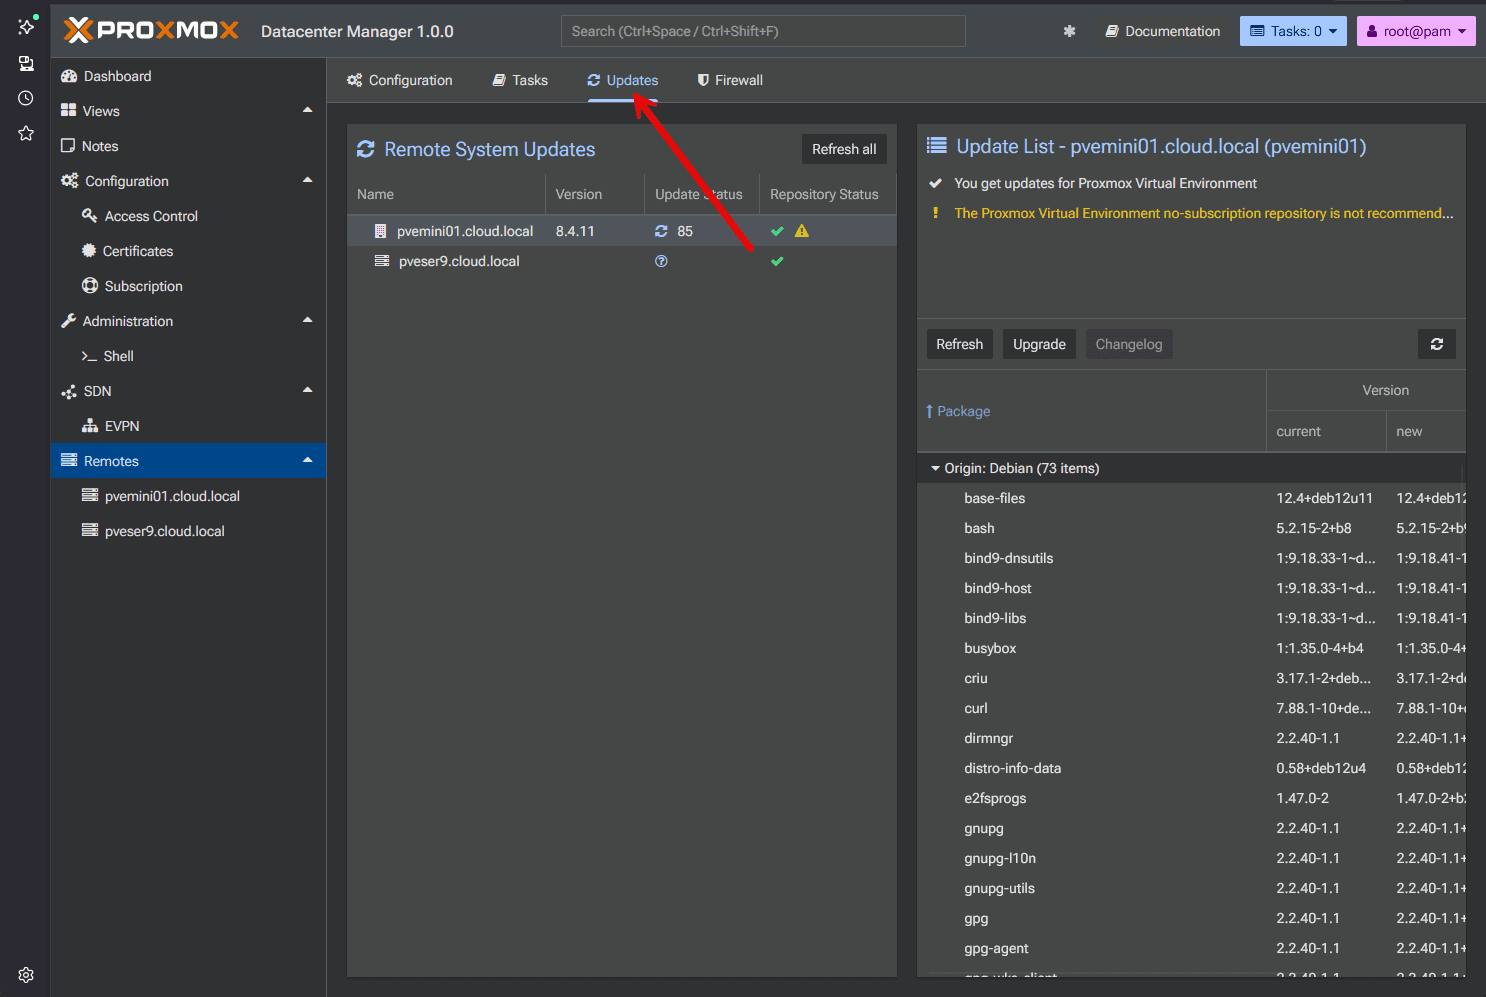Image resolution: width=1486 pixels, height=997 pixels.
Task: Select the EVPN item under SDN
Action: [x=120, y=425]
